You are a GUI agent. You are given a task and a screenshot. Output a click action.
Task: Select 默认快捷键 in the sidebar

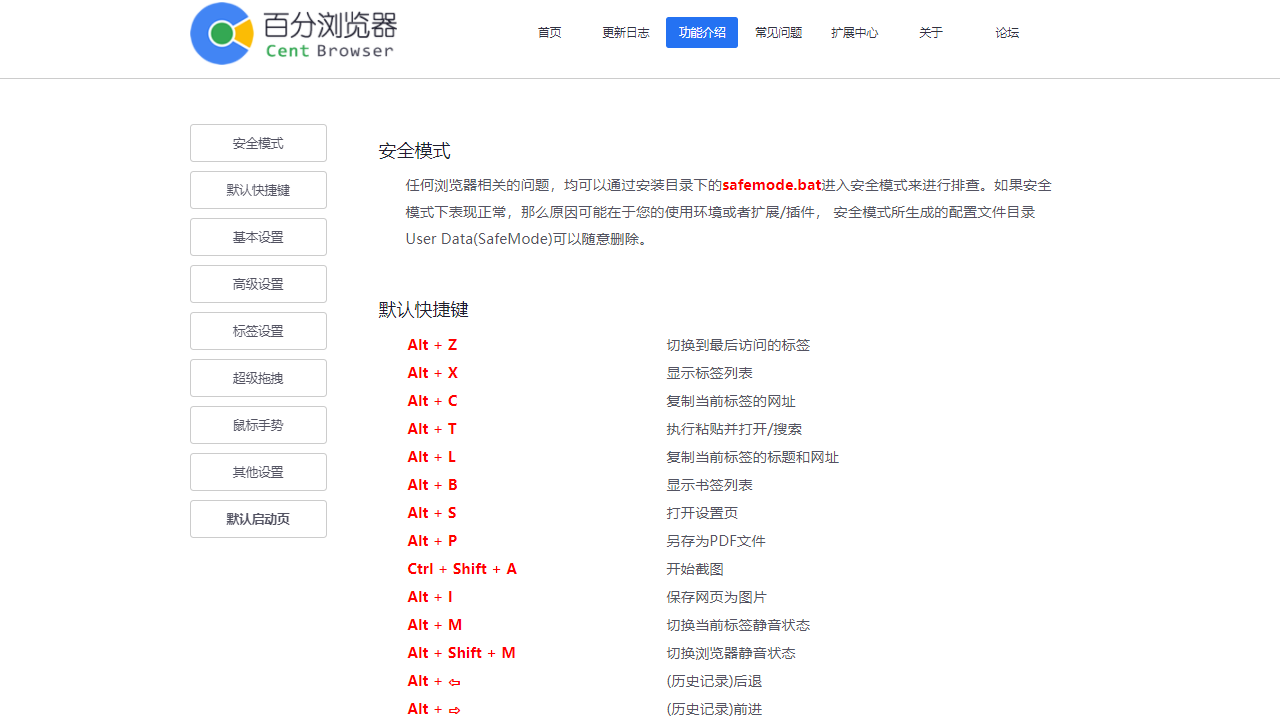click(258, 189)
